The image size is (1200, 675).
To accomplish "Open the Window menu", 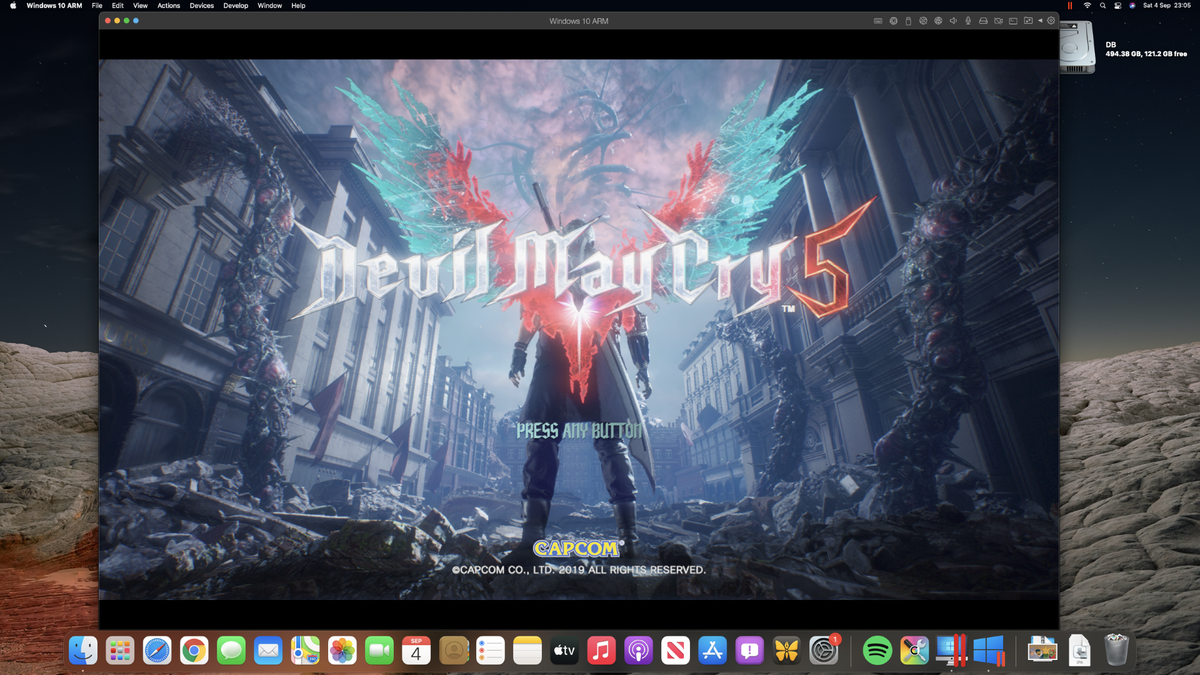I will [270, 5].
